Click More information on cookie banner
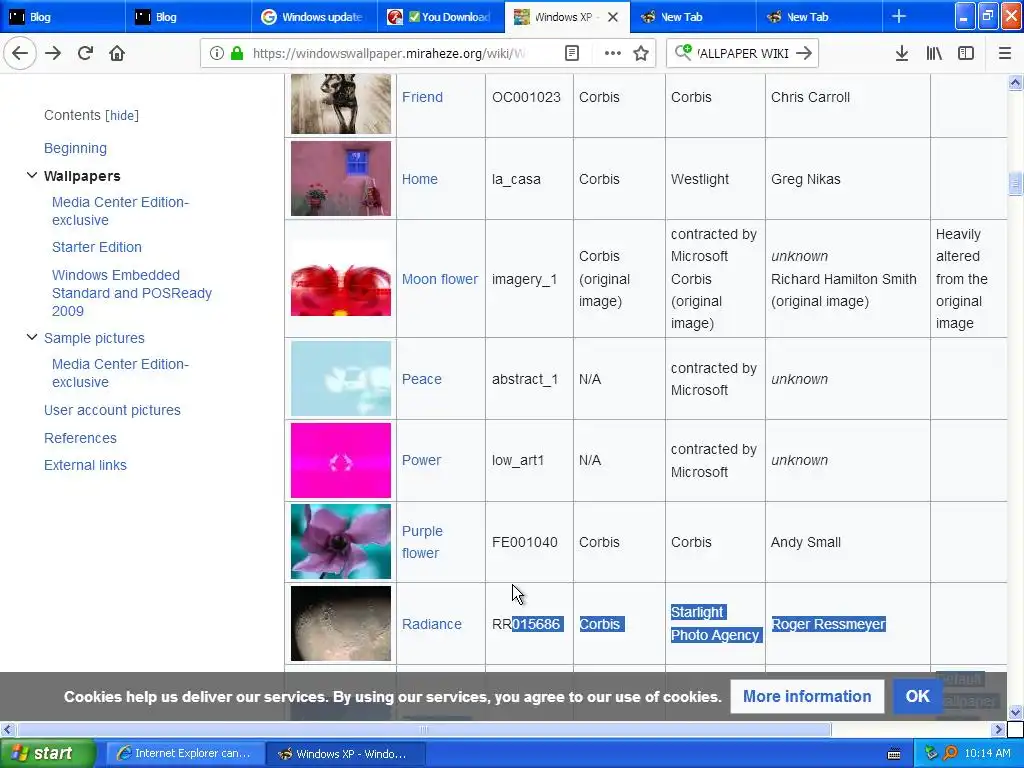The width and height of the screenshot is (1024, 768). click(807, 696)
